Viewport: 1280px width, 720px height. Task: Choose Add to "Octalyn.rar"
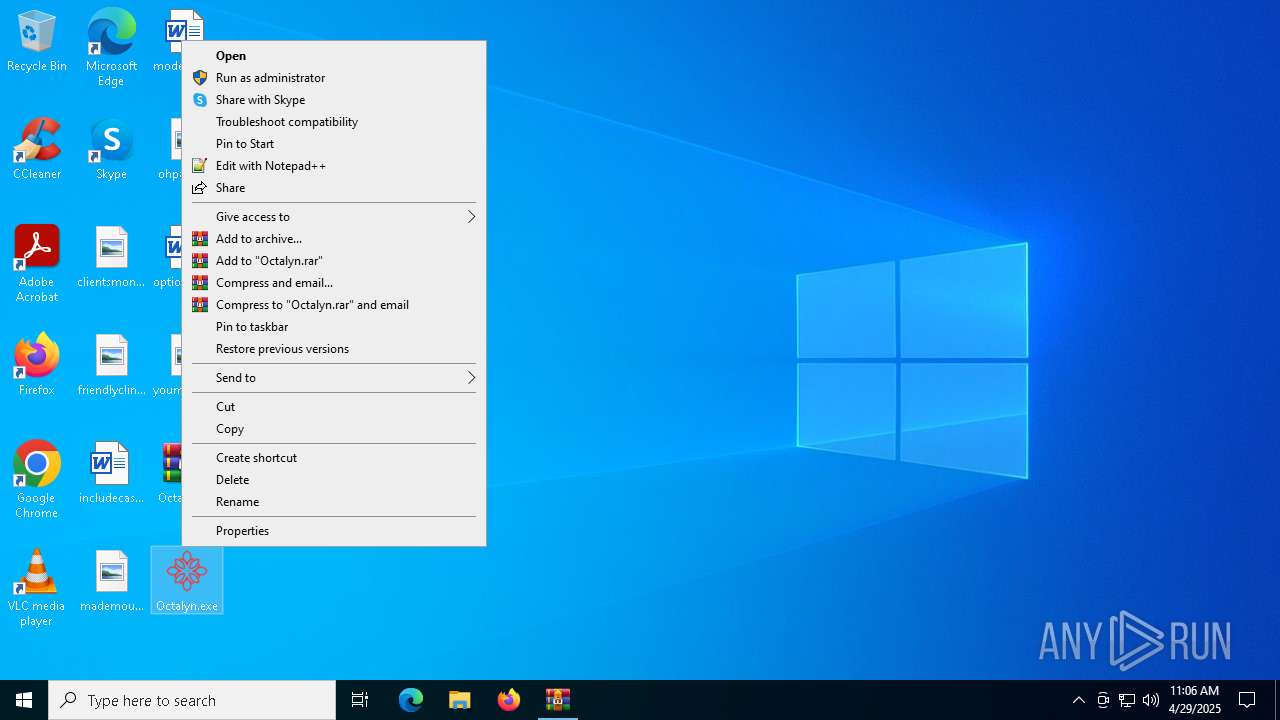pos(334,261)
